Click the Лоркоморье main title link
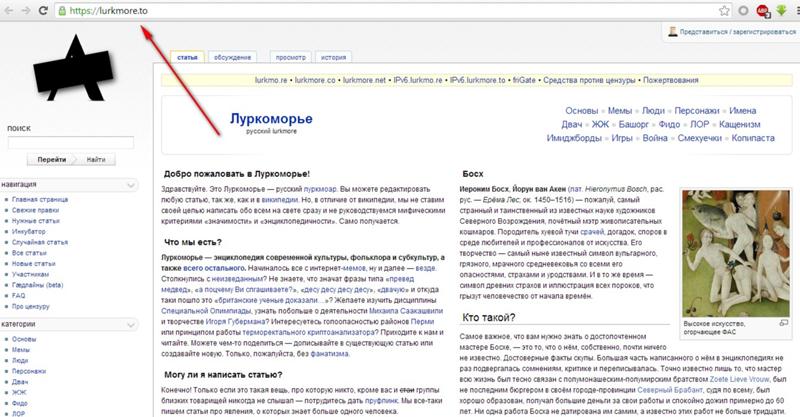Viewport: 800px width, 417px height. [x=271, y=118]
